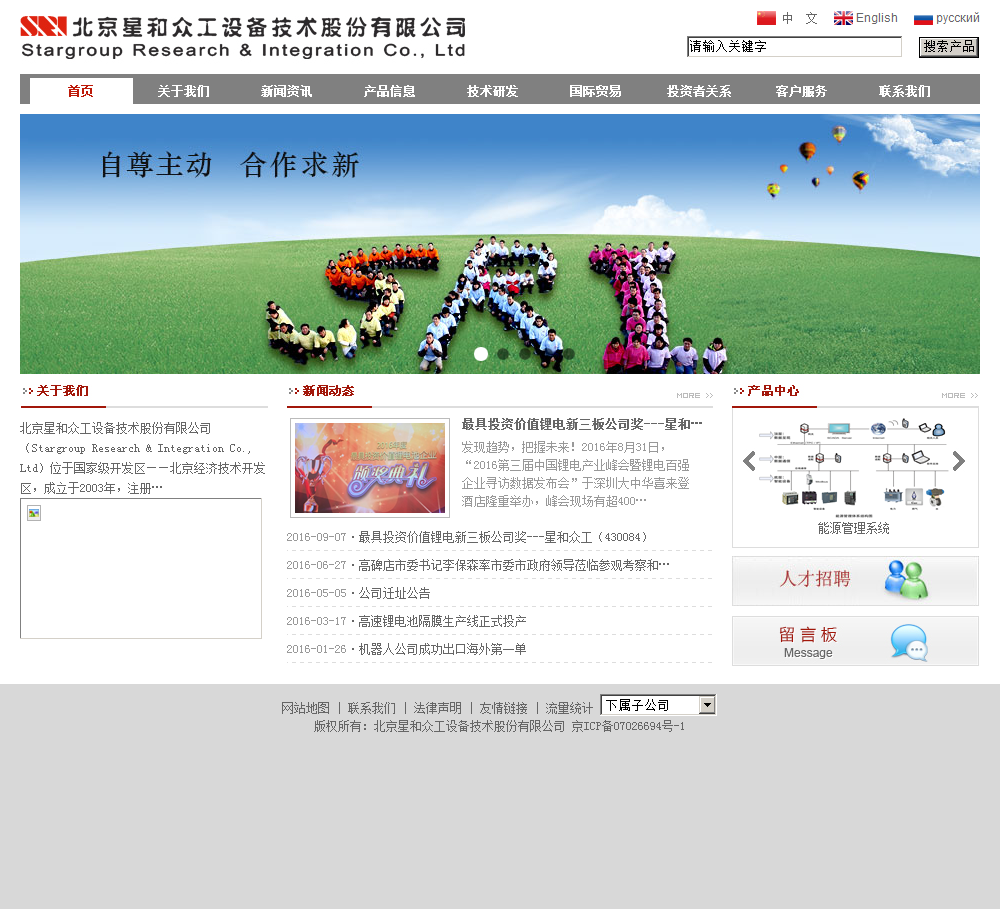Open the 公司迁址公告 news item
Image resolution: width=1000 pixels, height=909 pixels.
point(394,593)
